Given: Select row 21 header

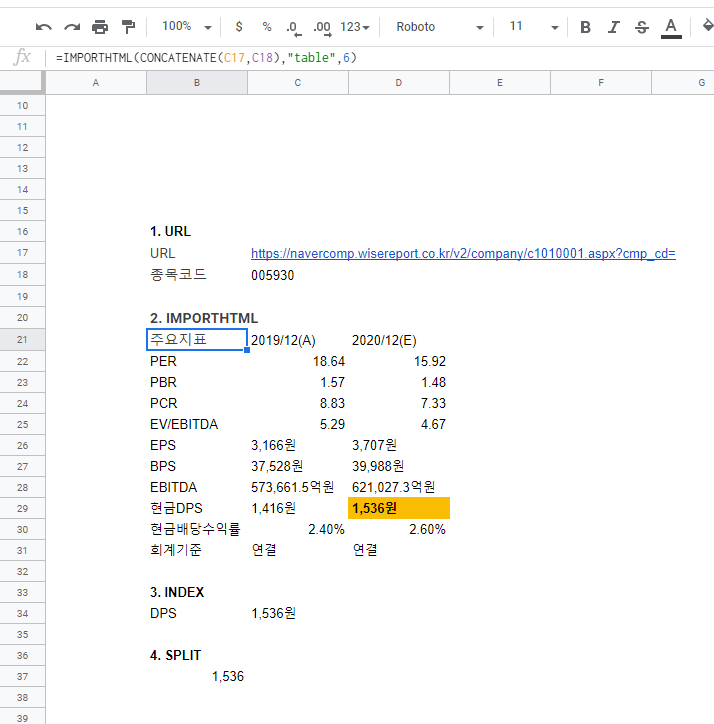Looking at the screenshot, I should [x=22, y=339].
